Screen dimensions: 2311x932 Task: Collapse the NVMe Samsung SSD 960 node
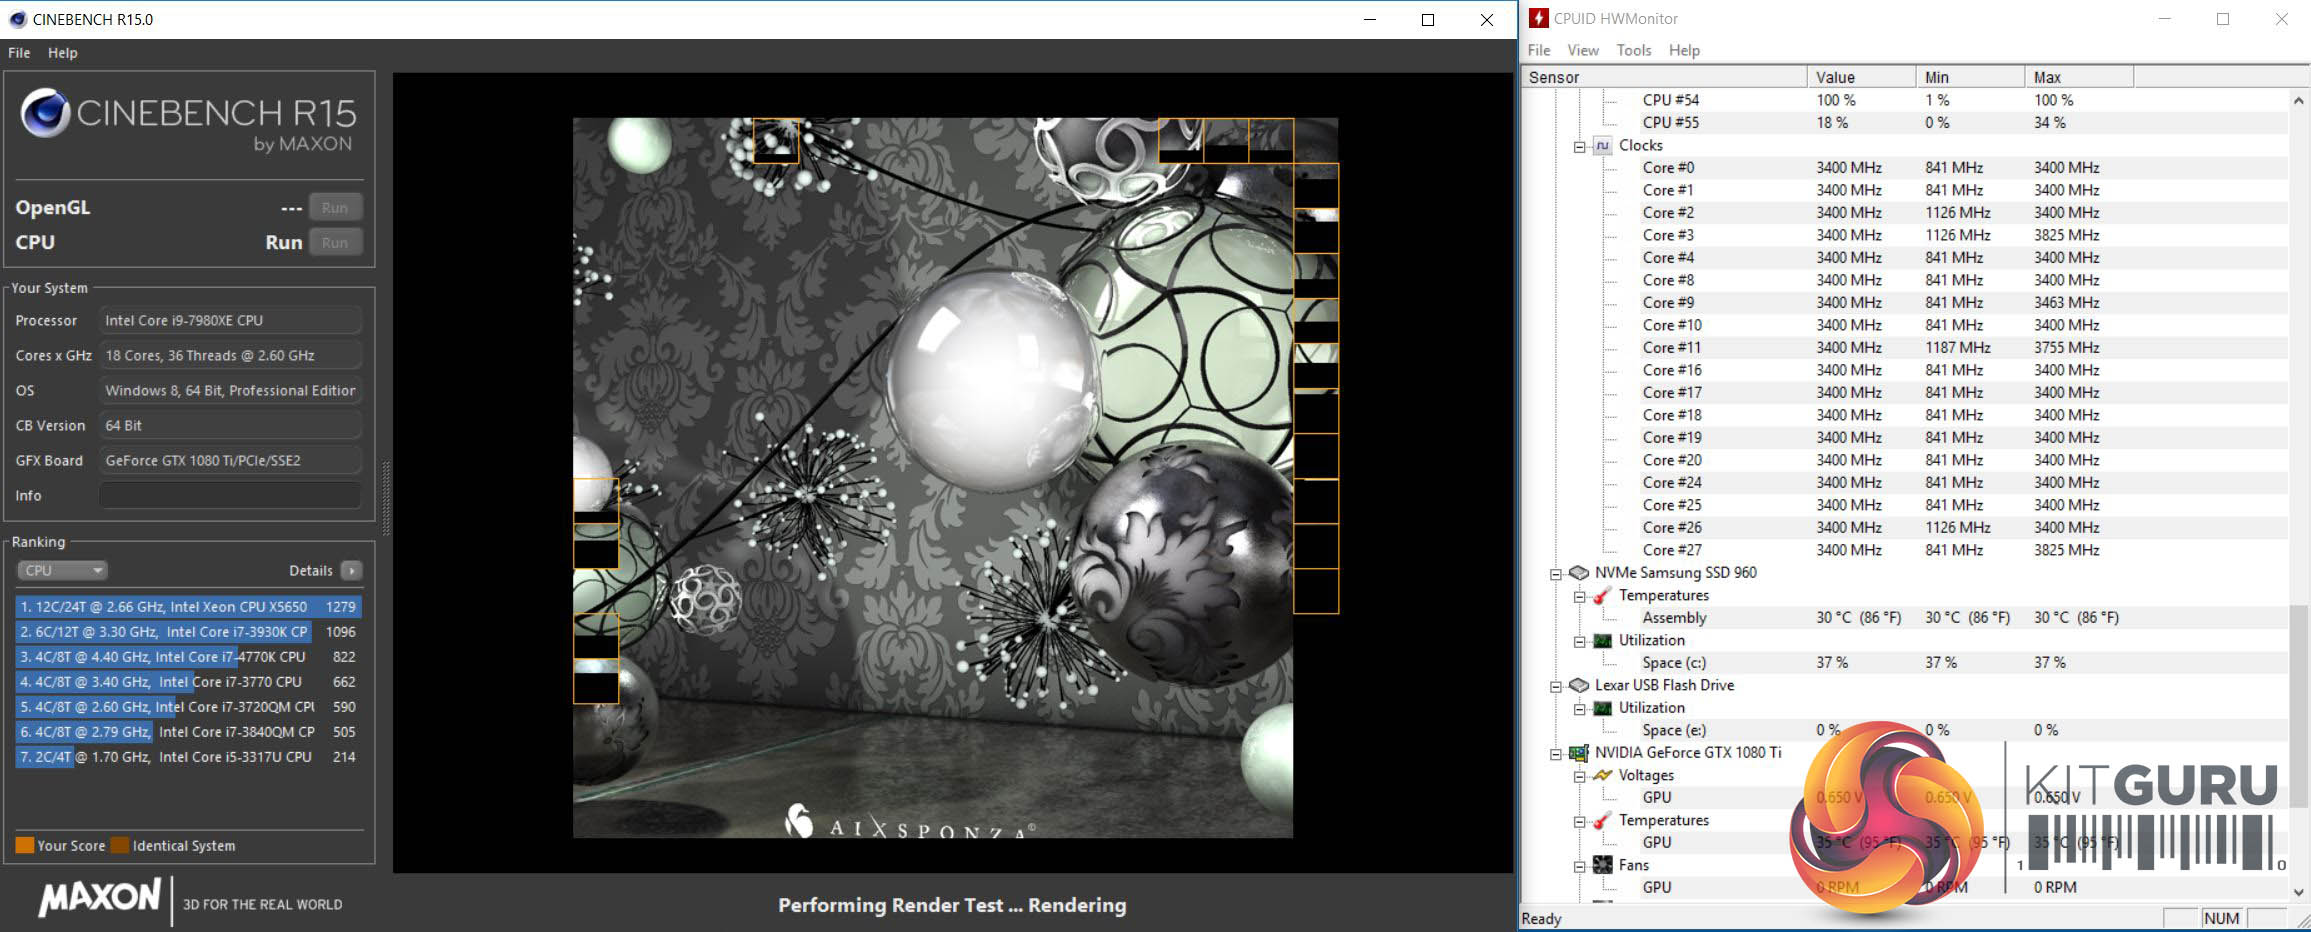coord(1556,574)
